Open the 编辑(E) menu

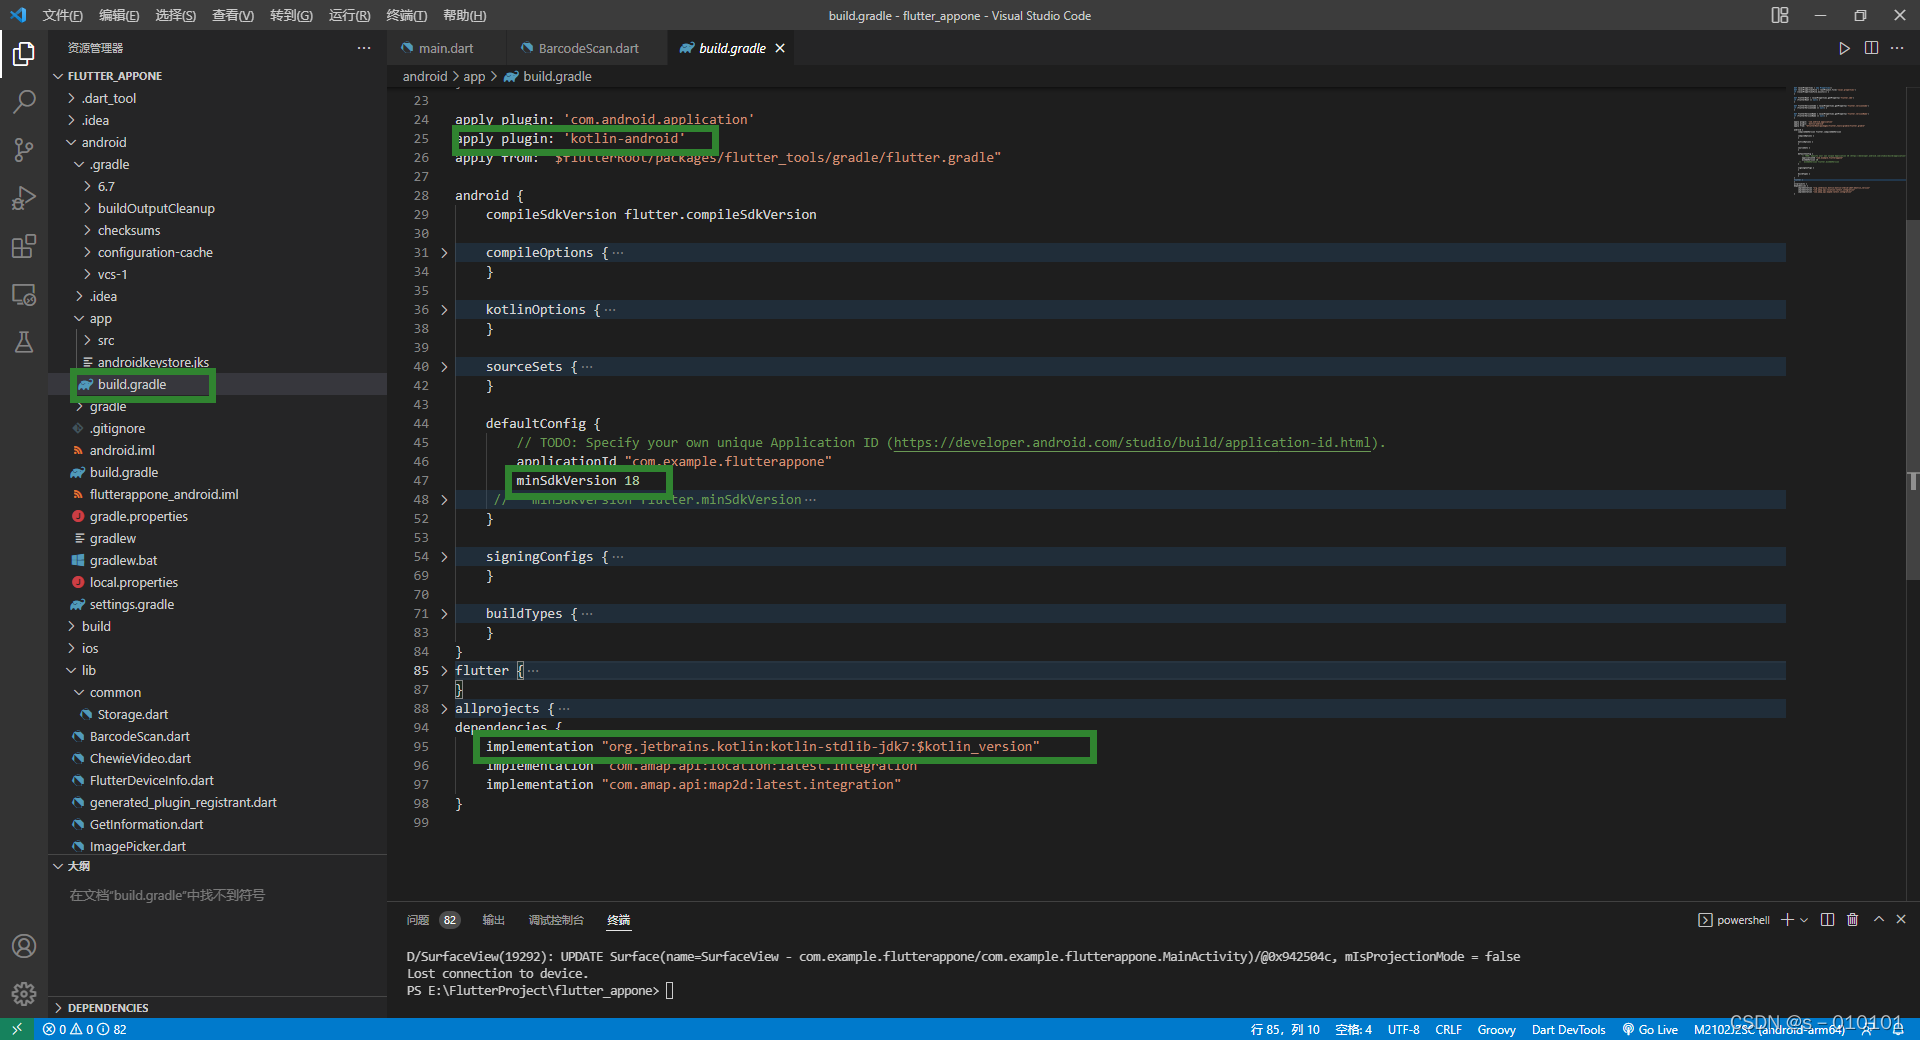click(x=119, y=15)
